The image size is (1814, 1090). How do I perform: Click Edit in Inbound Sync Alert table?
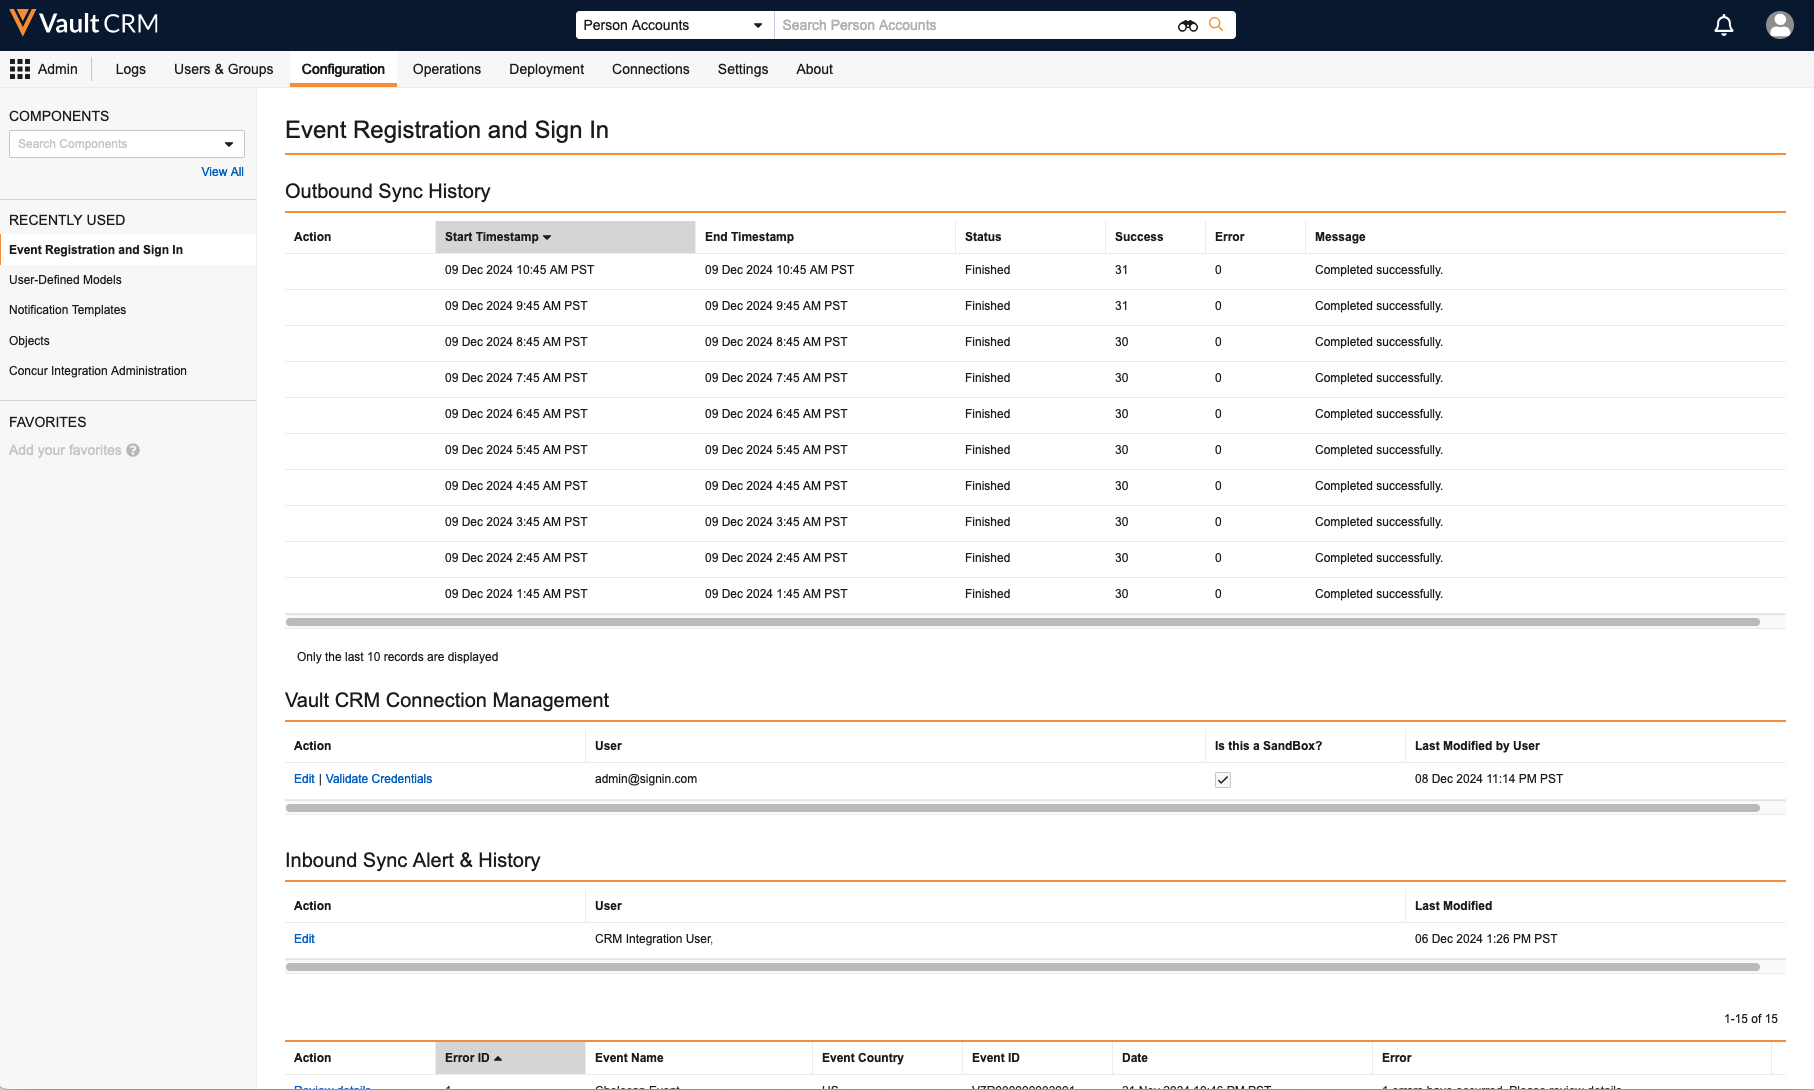click(x=304, y=939)
